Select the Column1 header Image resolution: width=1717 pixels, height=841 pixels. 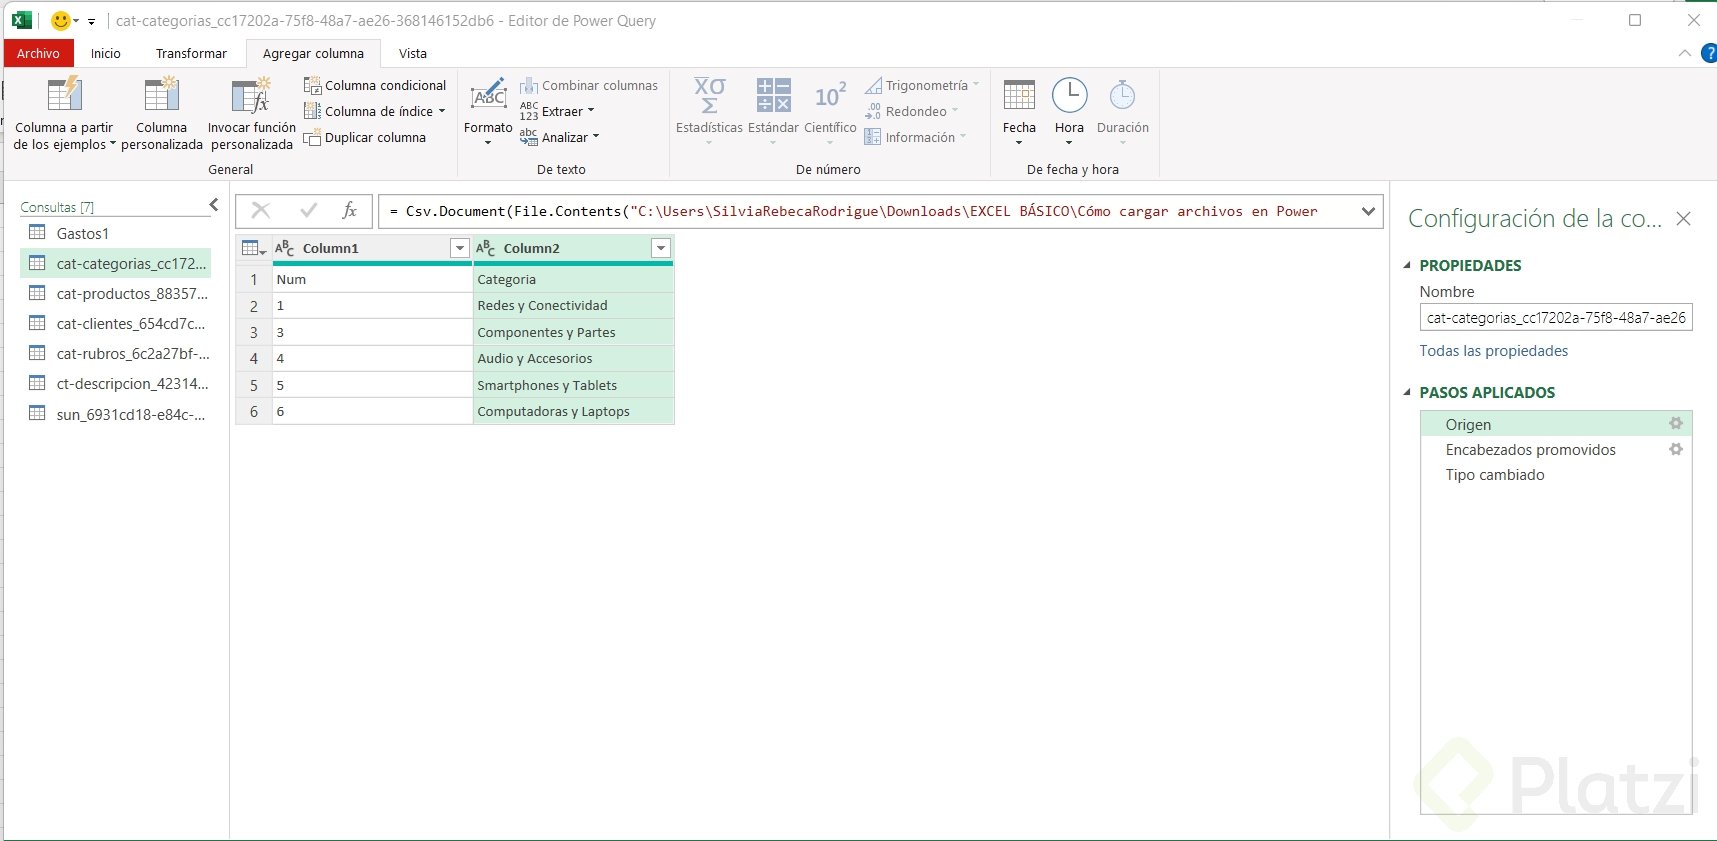coord(372,248)
